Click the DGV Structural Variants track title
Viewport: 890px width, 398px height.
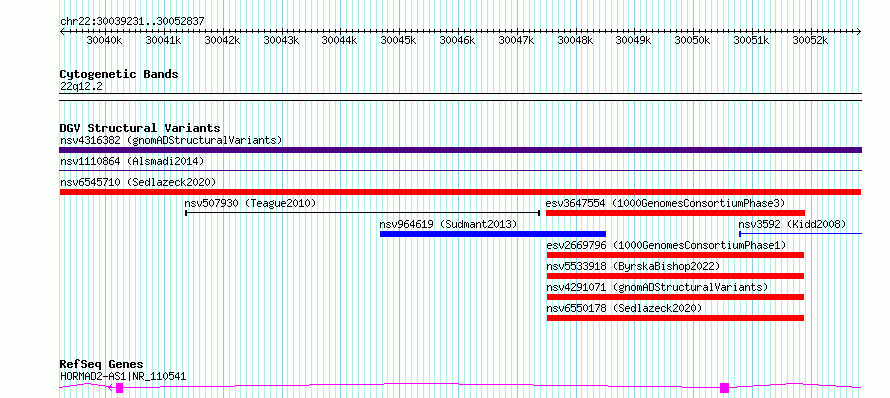point(140,128)
